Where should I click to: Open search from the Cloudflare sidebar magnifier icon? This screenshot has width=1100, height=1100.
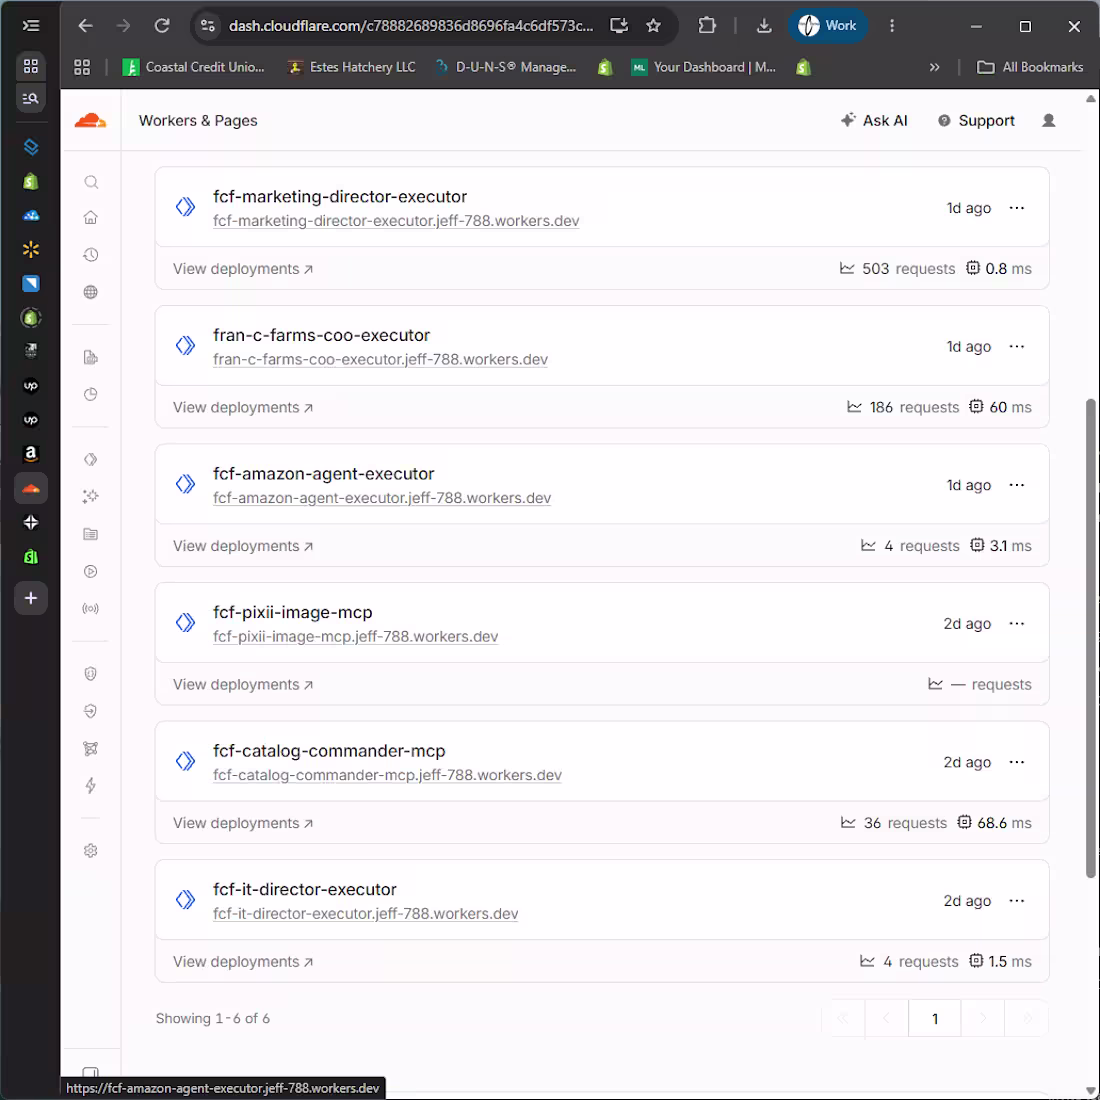(91, 182)
